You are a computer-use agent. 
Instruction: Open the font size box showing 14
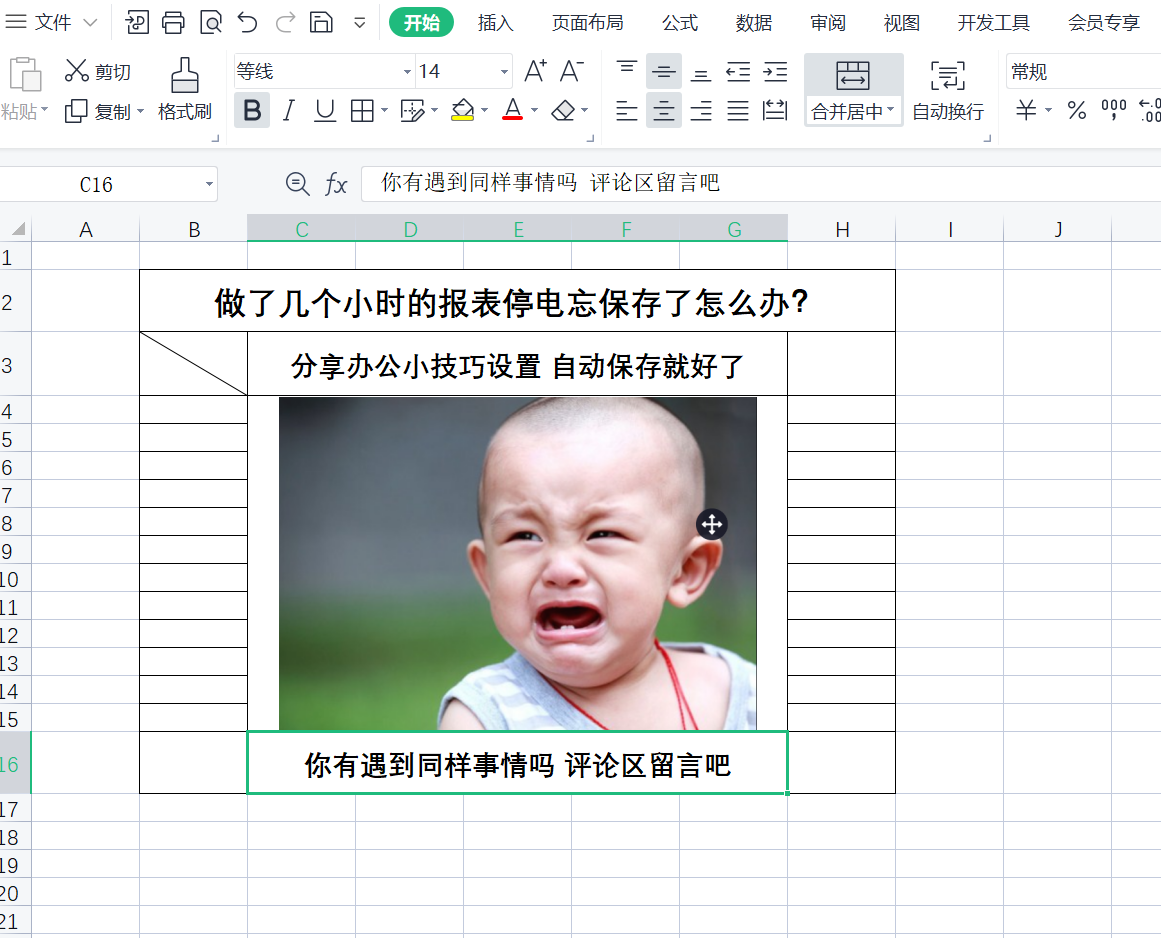(x=464, y=71)
